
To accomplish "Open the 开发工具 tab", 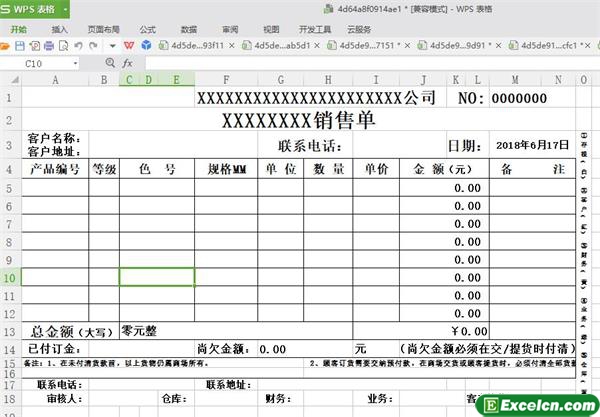I will [315, 29].
